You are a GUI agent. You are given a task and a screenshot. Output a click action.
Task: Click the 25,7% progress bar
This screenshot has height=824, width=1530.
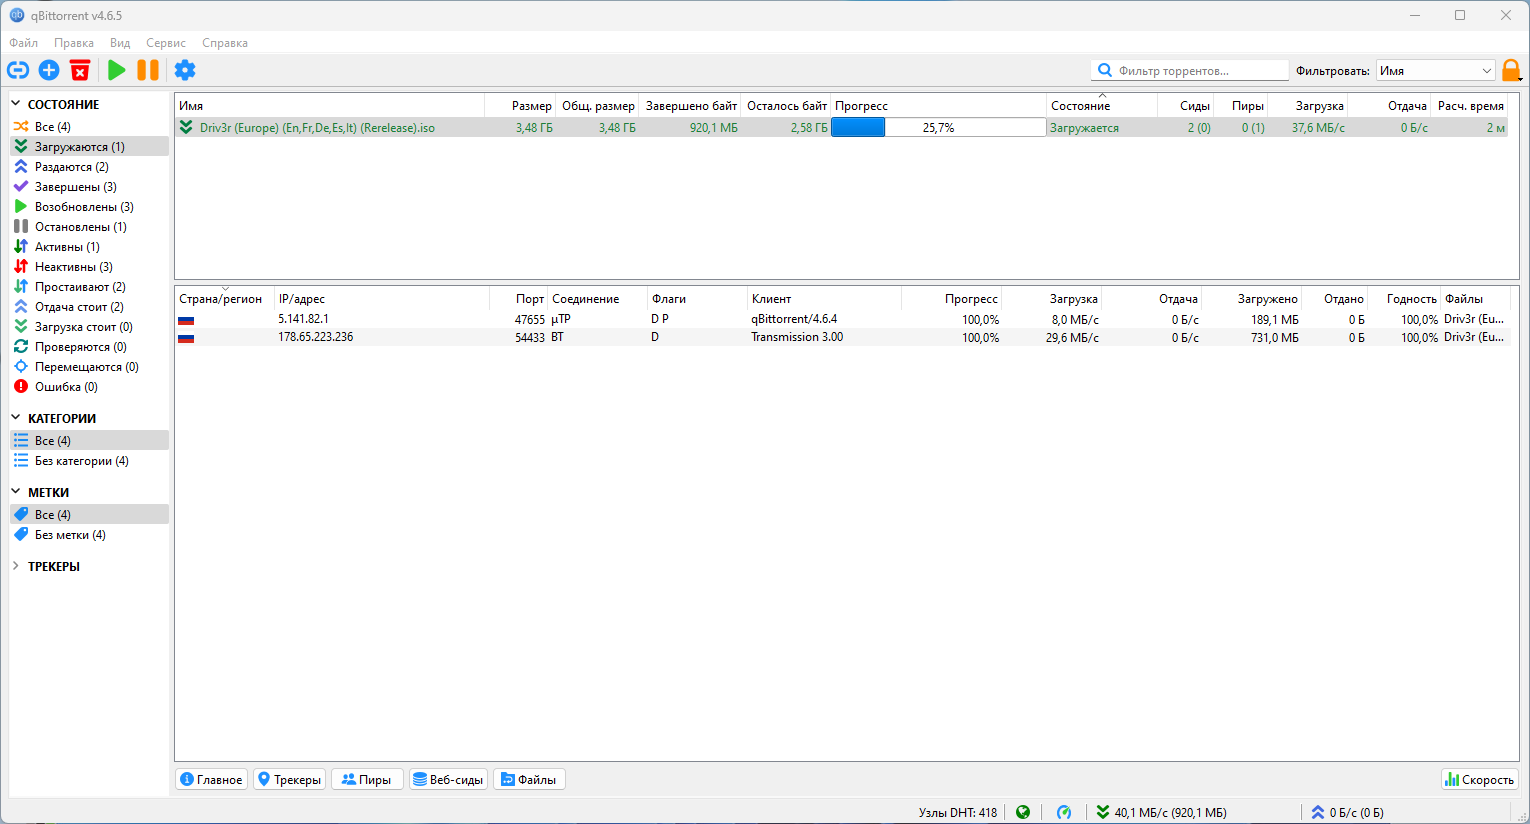pyautogui.click(x=938, y=128)
